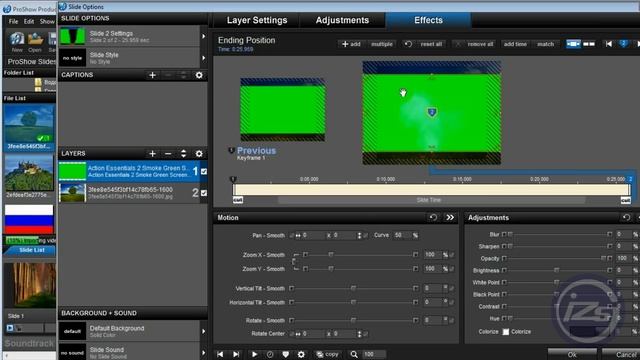Open the Edit menu in ProShow window
This screenshot has width=640, height=360.
point(29,21)
